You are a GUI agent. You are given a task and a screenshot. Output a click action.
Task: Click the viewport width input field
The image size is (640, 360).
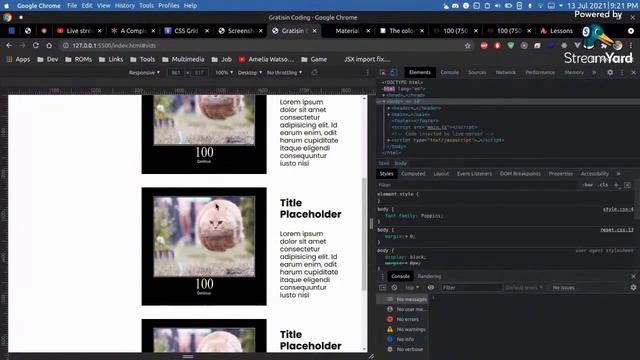pos(176,73)
